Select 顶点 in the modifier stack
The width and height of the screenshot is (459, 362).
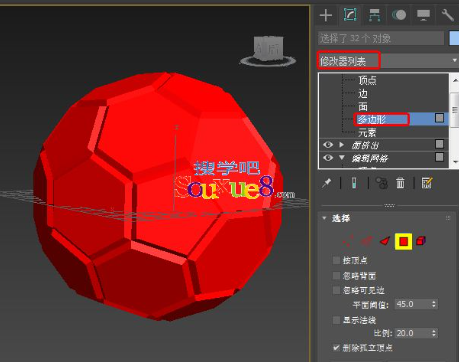[x=367, y=80]
